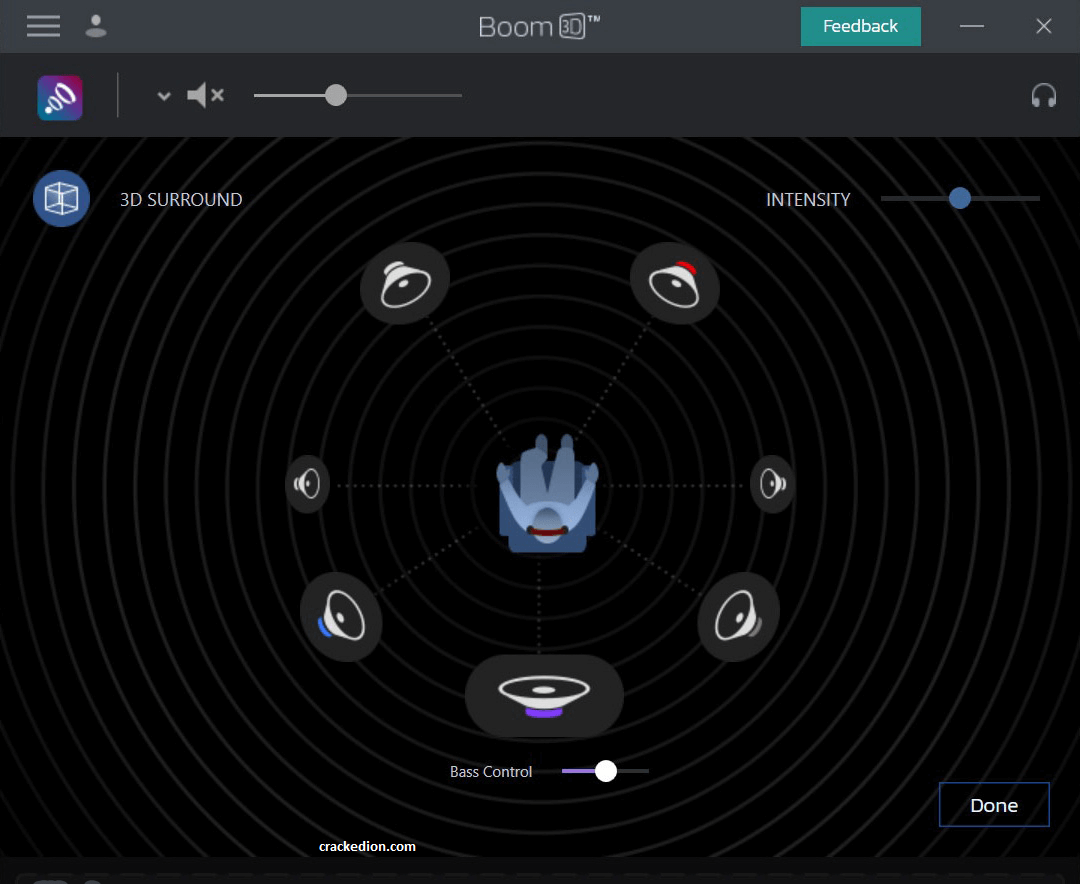Open the user account profile icon
This screenshot has height=884, width=1080.
(96, 26)
